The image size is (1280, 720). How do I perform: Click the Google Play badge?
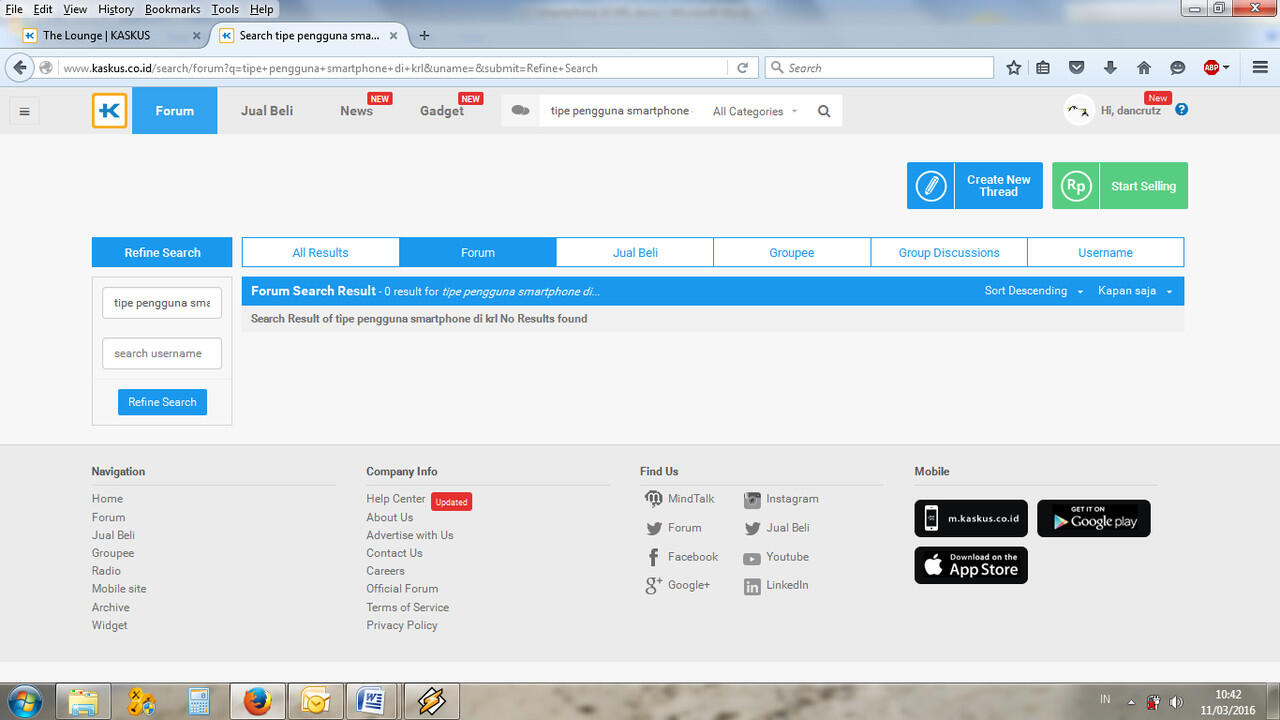(1094, 518)
